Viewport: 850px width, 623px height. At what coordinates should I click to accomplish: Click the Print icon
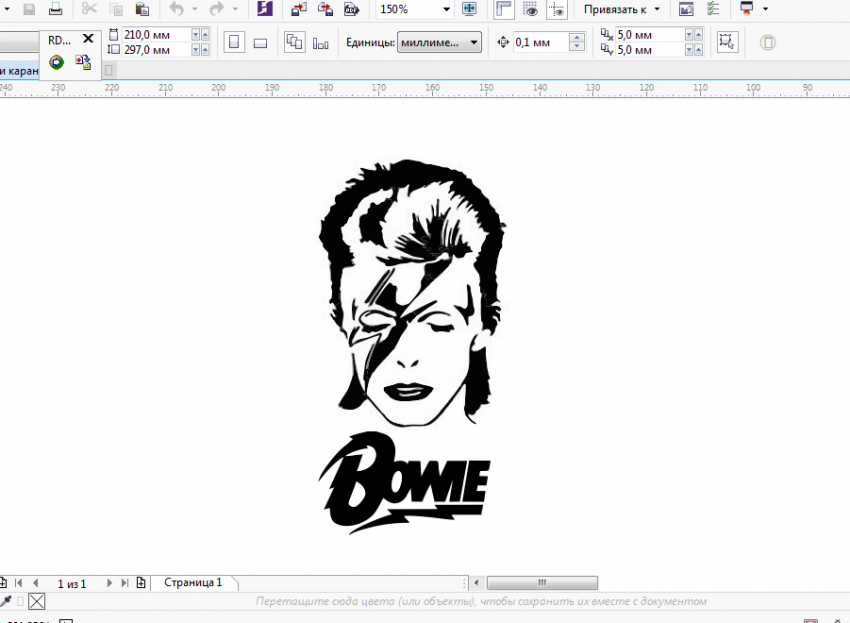55,9
